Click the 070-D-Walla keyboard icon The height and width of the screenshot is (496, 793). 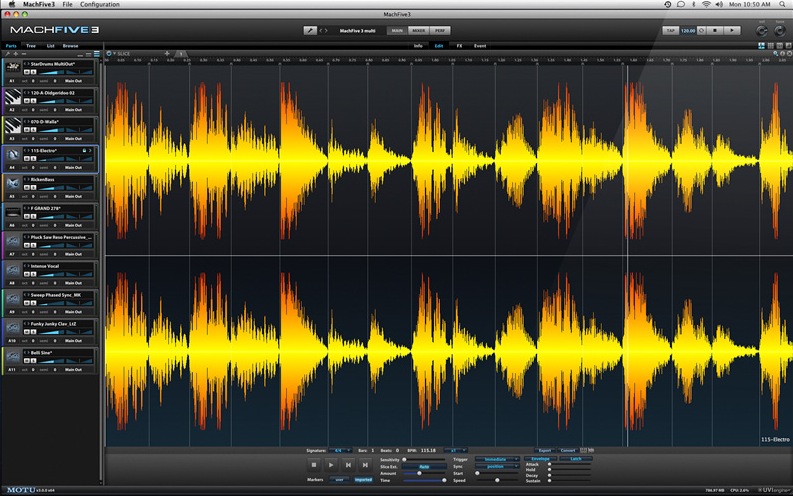pos(13,126)
